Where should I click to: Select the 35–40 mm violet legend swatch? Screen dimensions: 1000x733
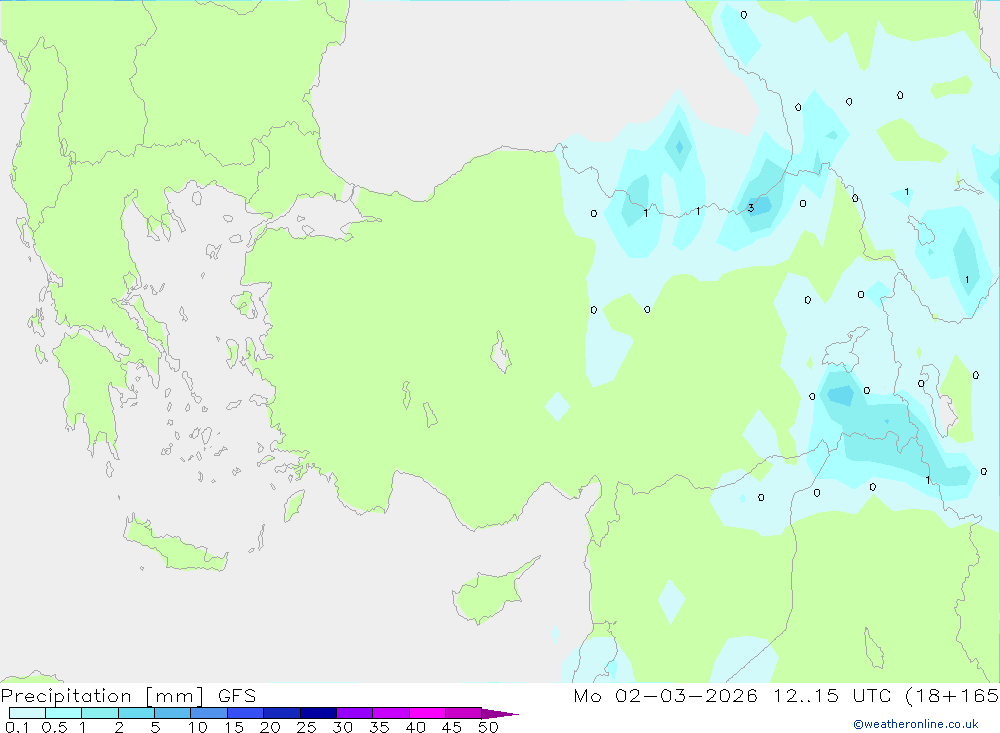(x=391, y=713)
